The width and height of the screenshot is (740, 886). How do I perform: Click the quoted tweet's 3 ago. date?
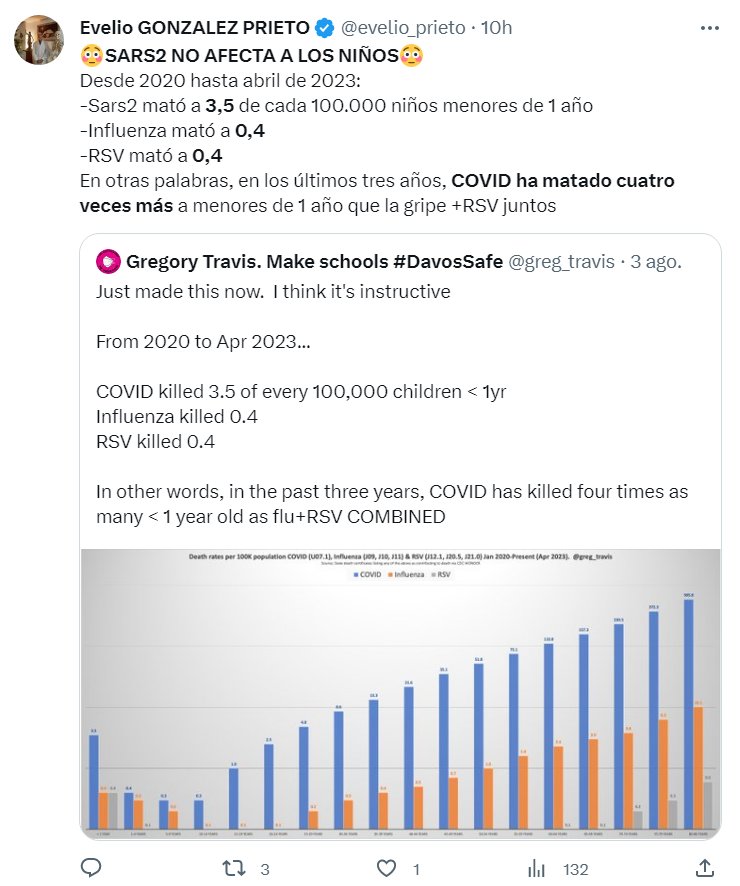[x=658, y=262]
